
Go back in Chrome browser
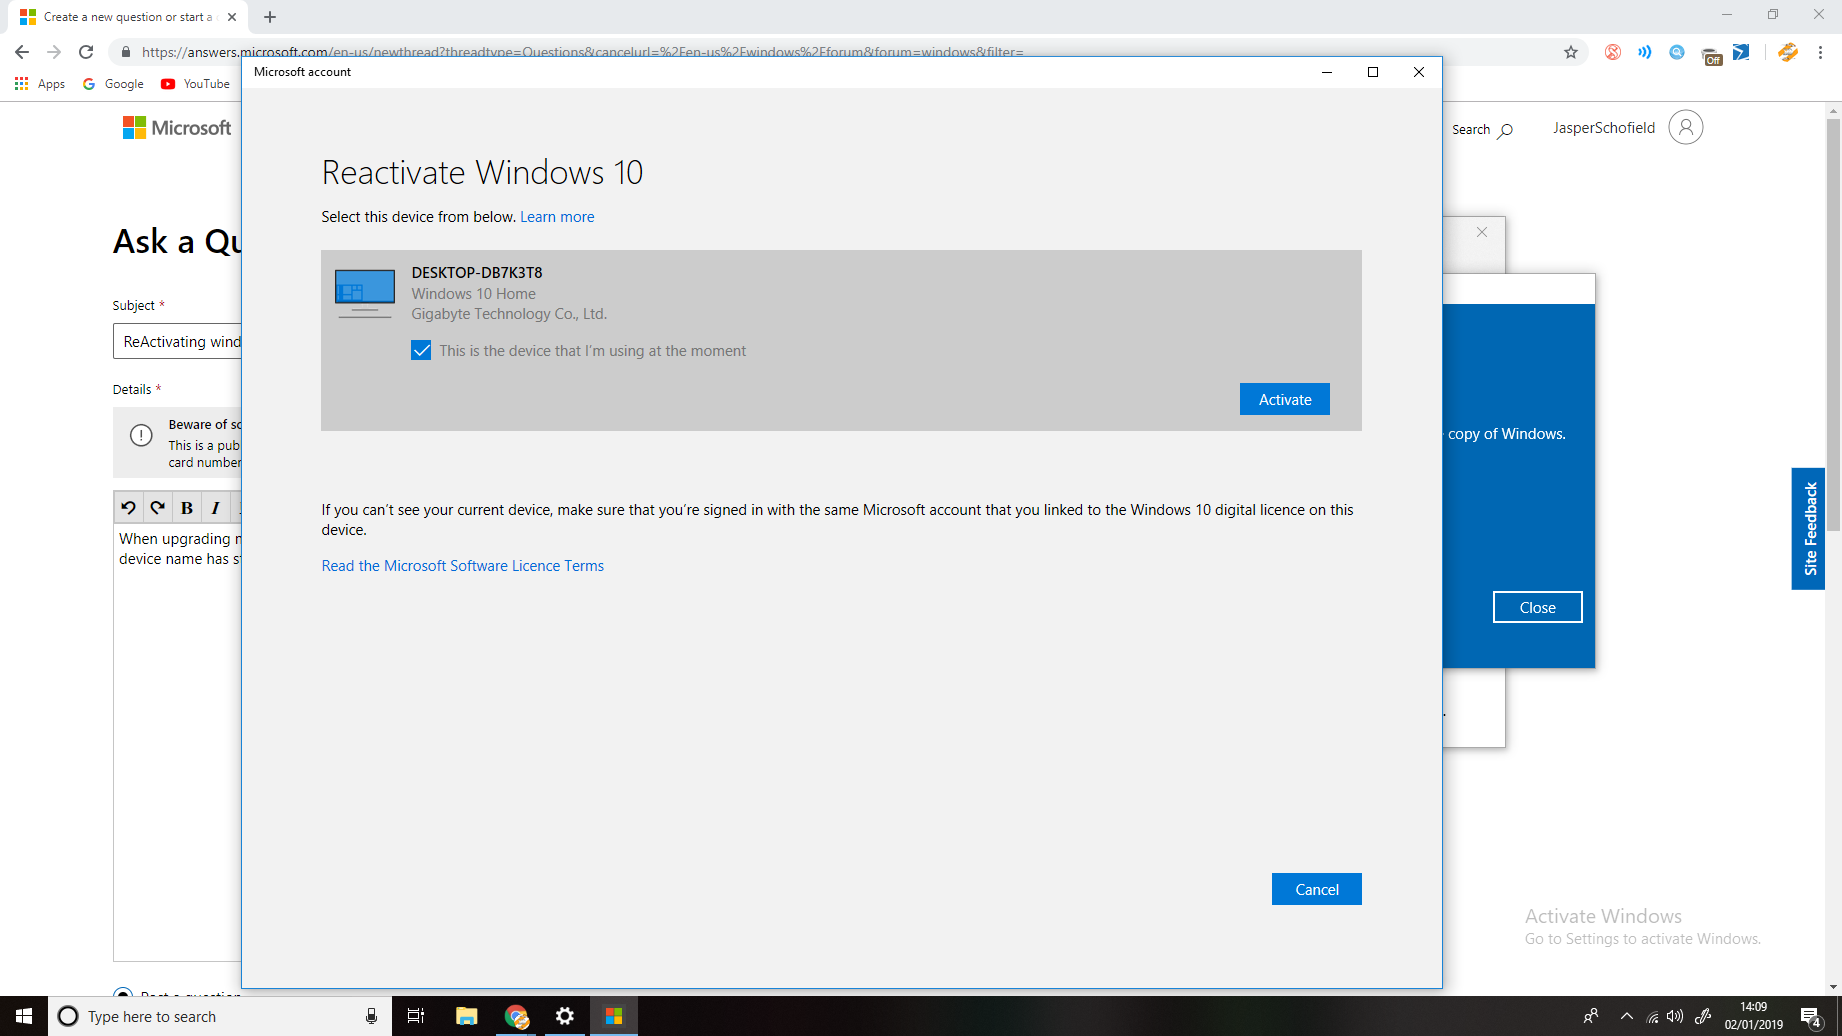(22, 52)
